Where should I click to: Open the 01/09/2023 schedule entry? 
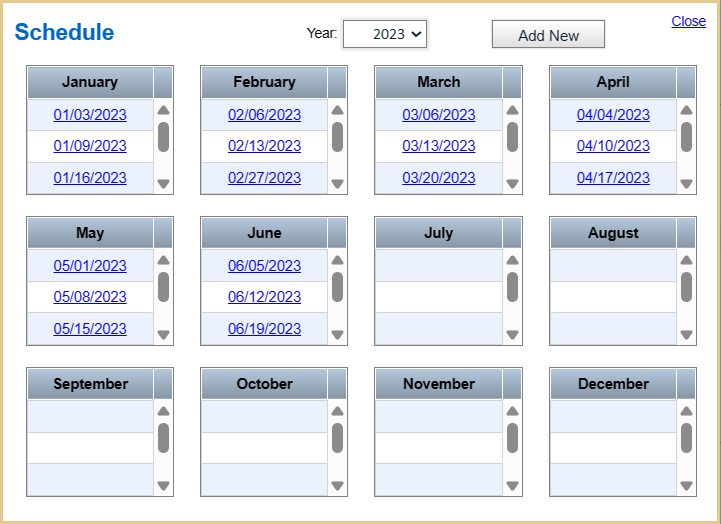tap(90, 146)
